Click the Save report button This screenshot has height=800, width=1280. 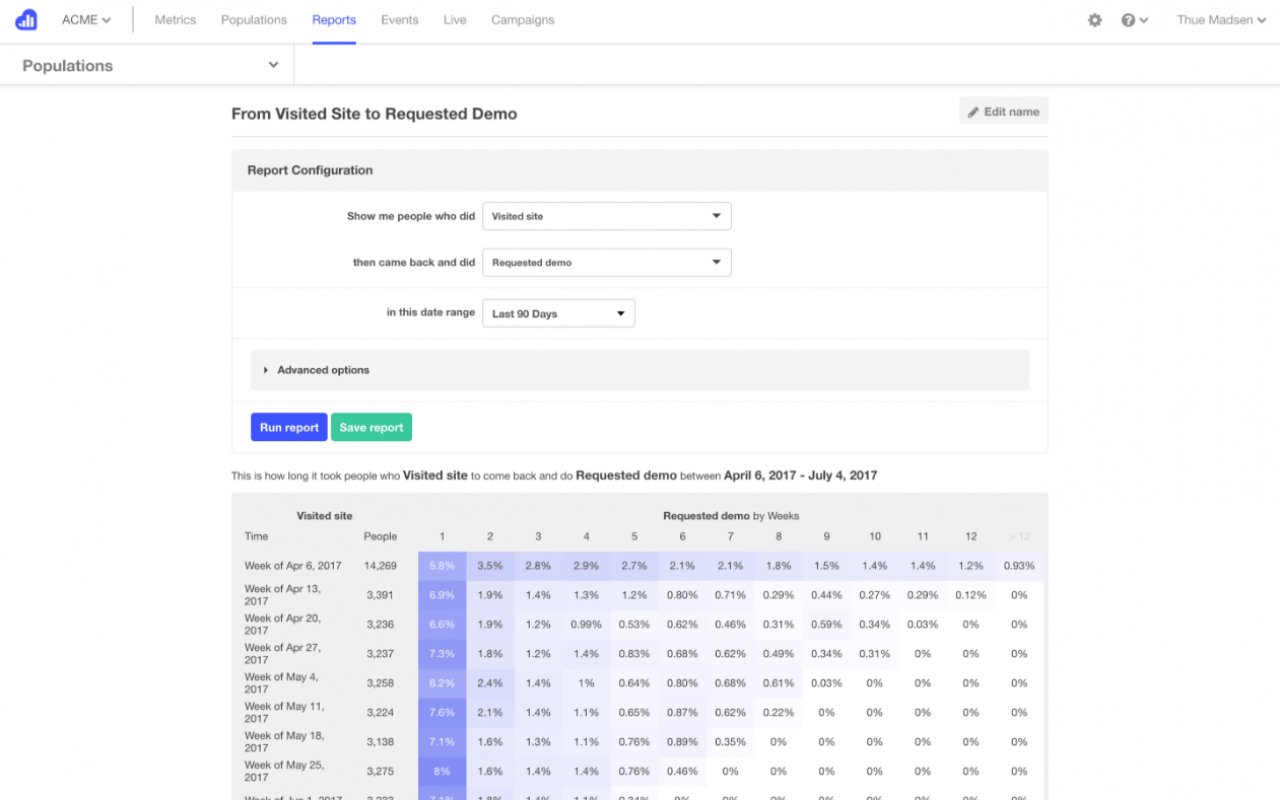coord(371,427)
